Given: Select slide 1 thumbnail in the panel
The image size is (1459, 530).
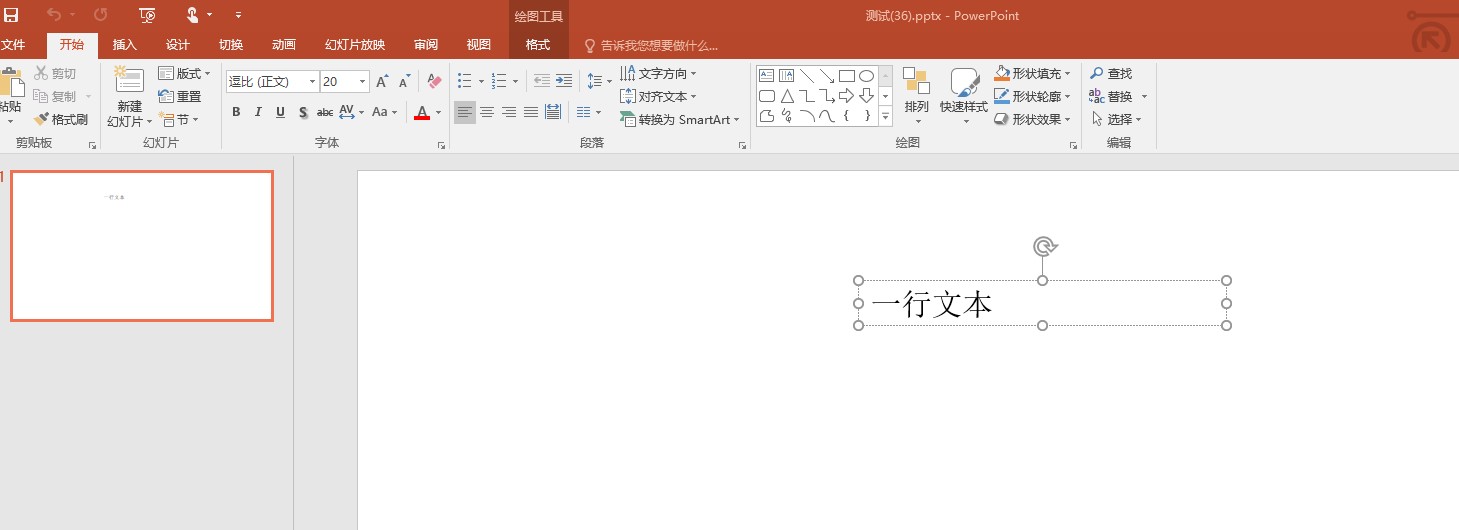Looking at the screenshot, I should click(x=142, y=246).
